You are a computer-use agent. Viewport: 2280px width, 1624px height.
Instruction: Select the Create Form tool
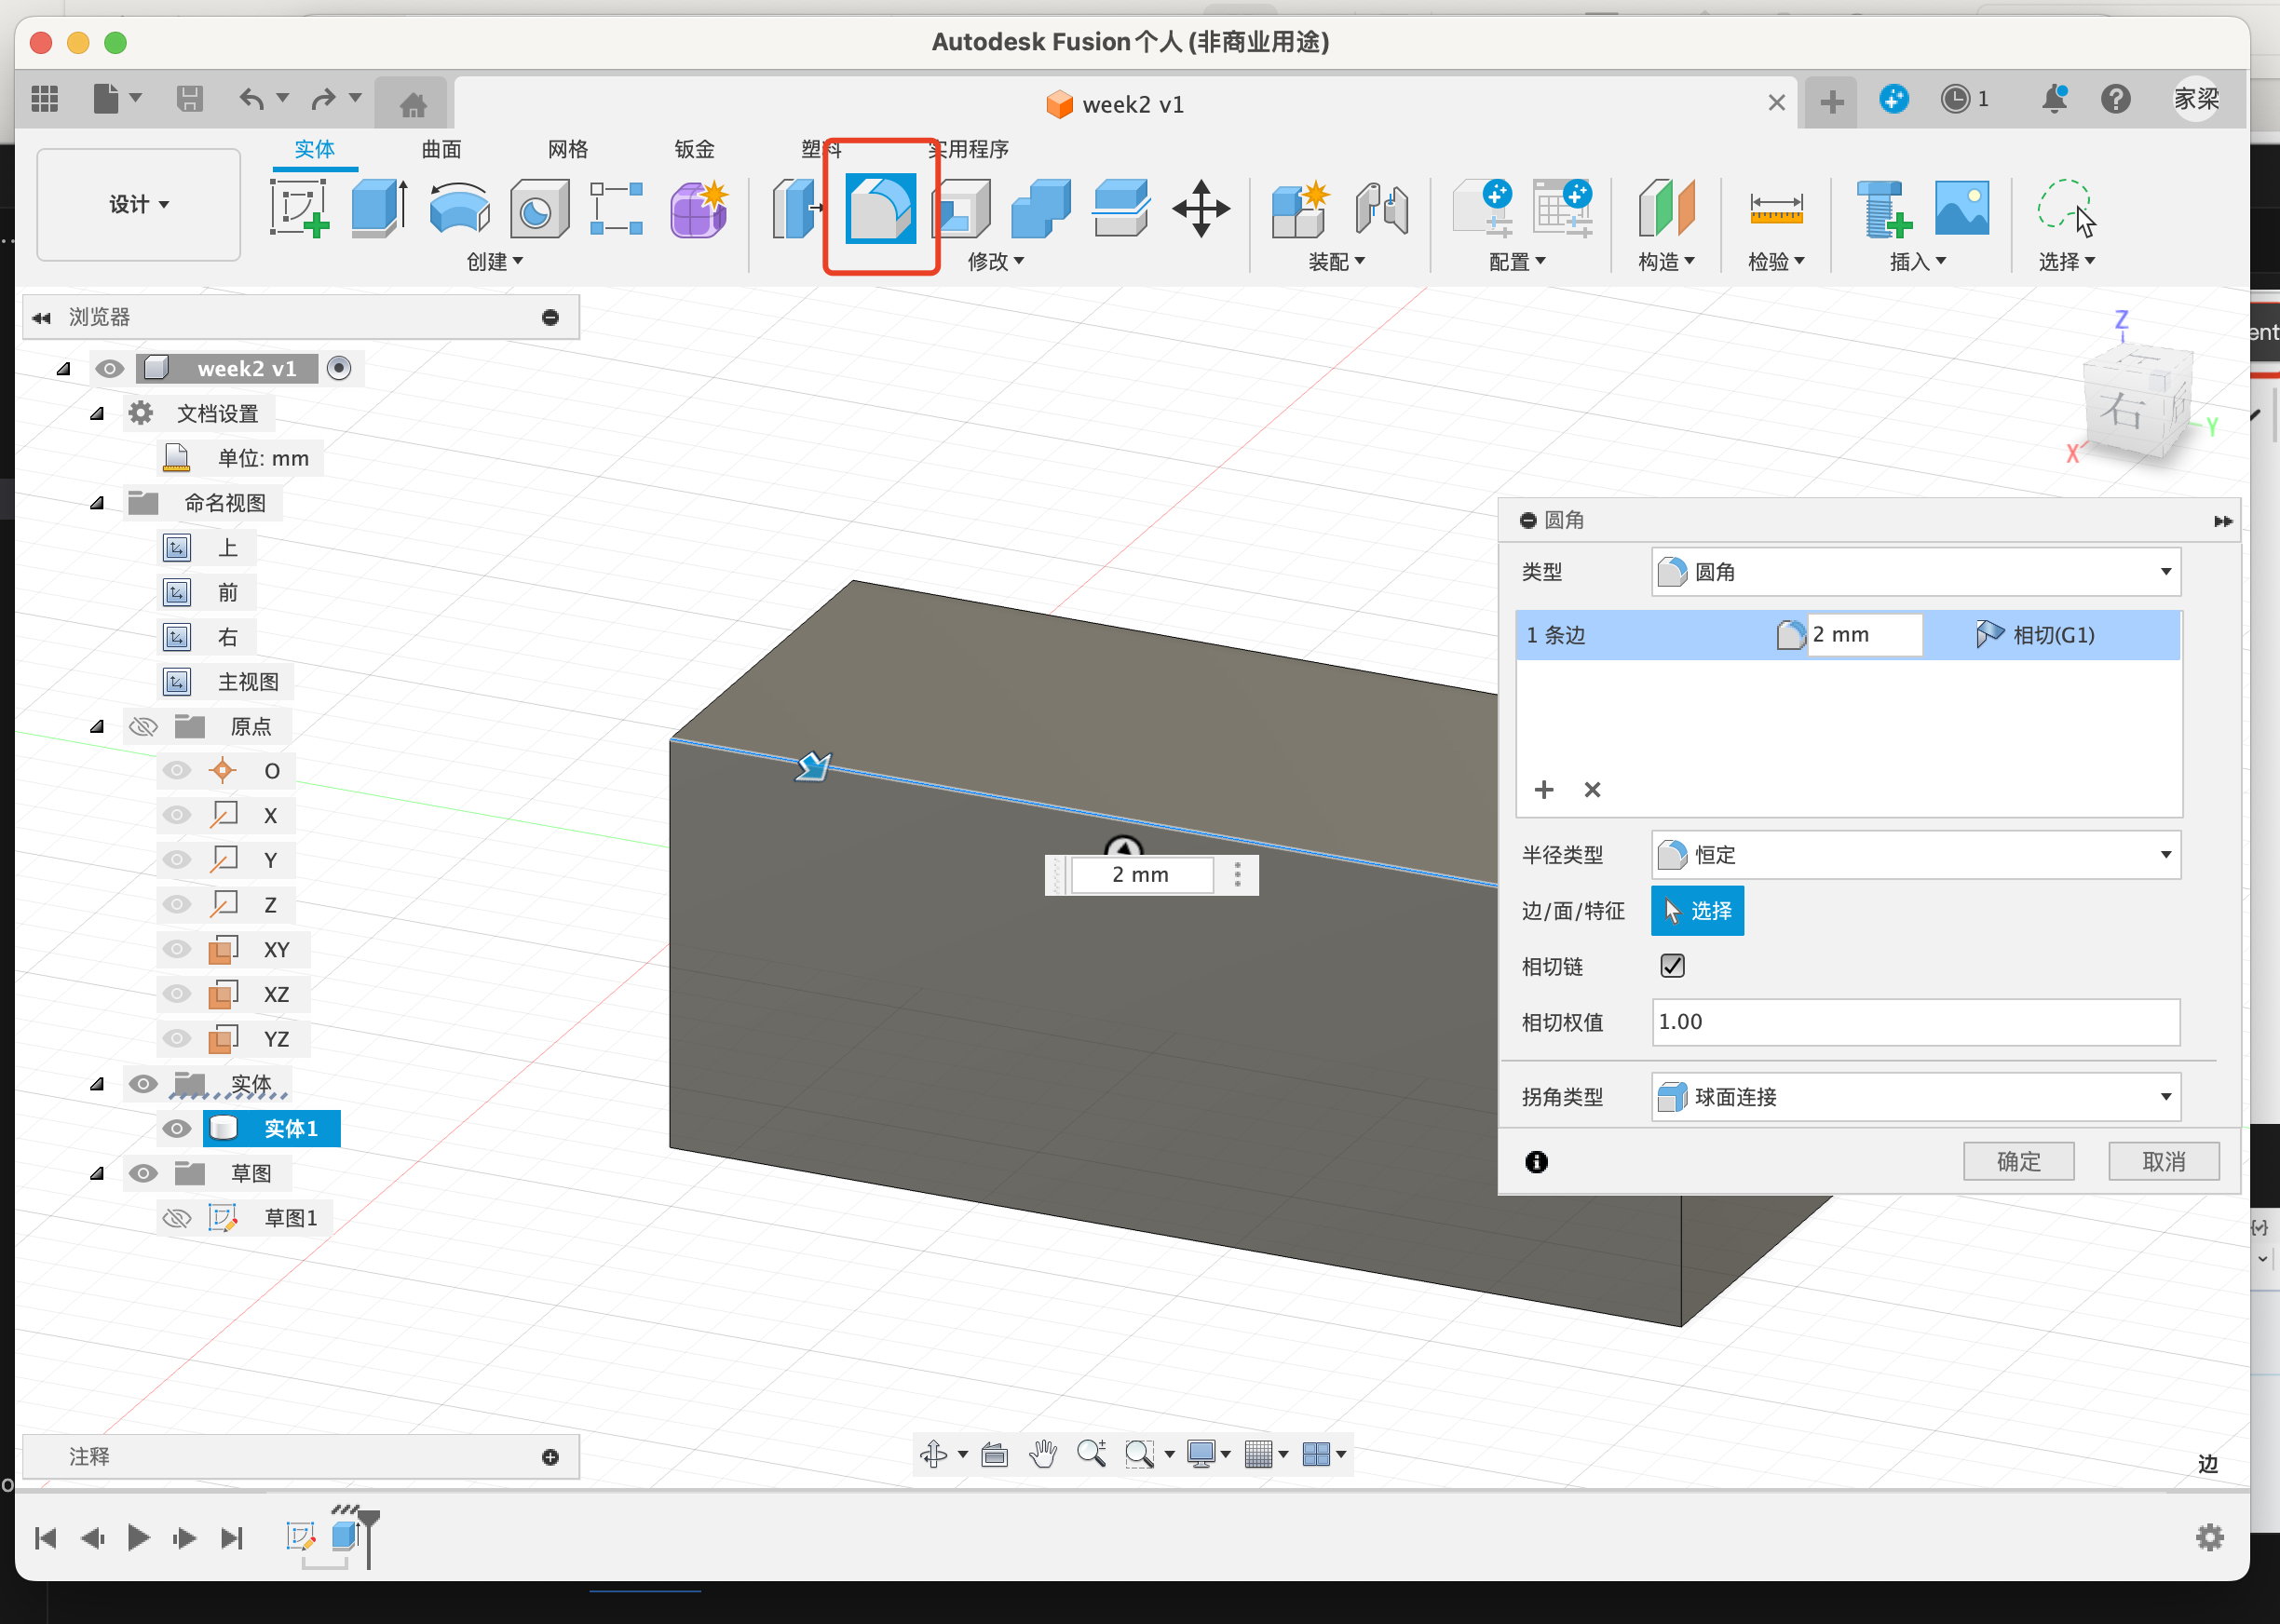pos(699,208)
